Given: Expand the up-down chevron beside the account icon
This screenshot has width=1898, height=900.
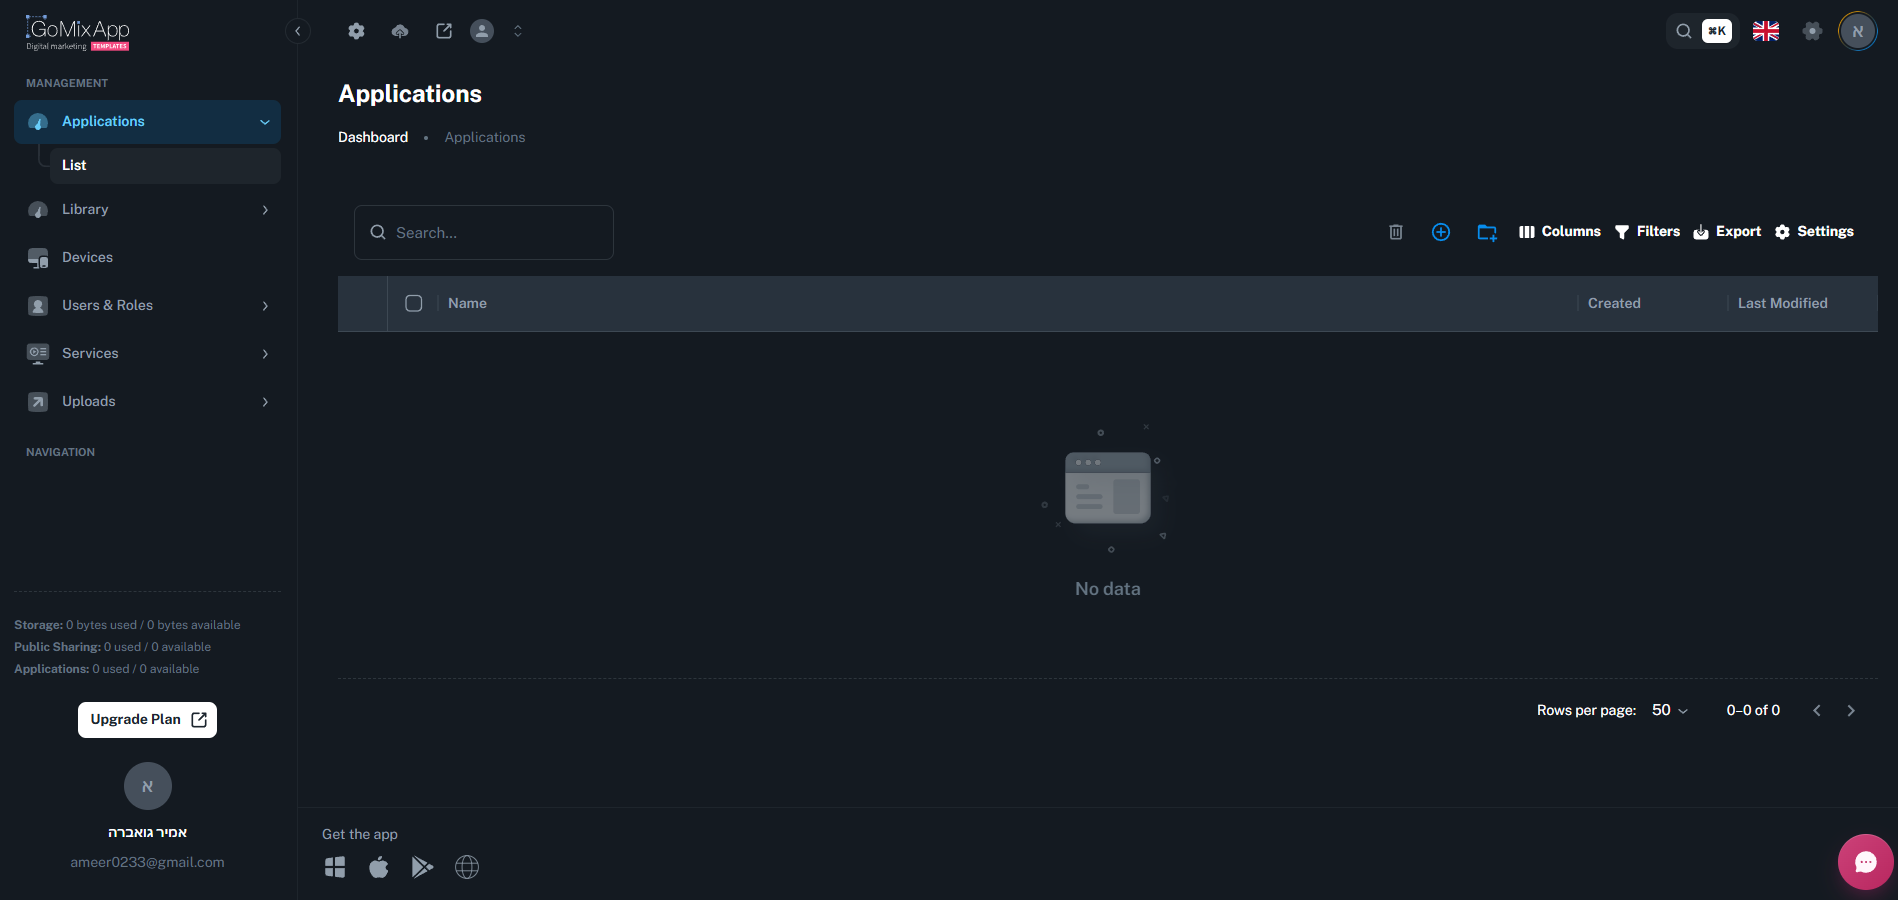Looking at the screenshot, I should click(518, 31).
